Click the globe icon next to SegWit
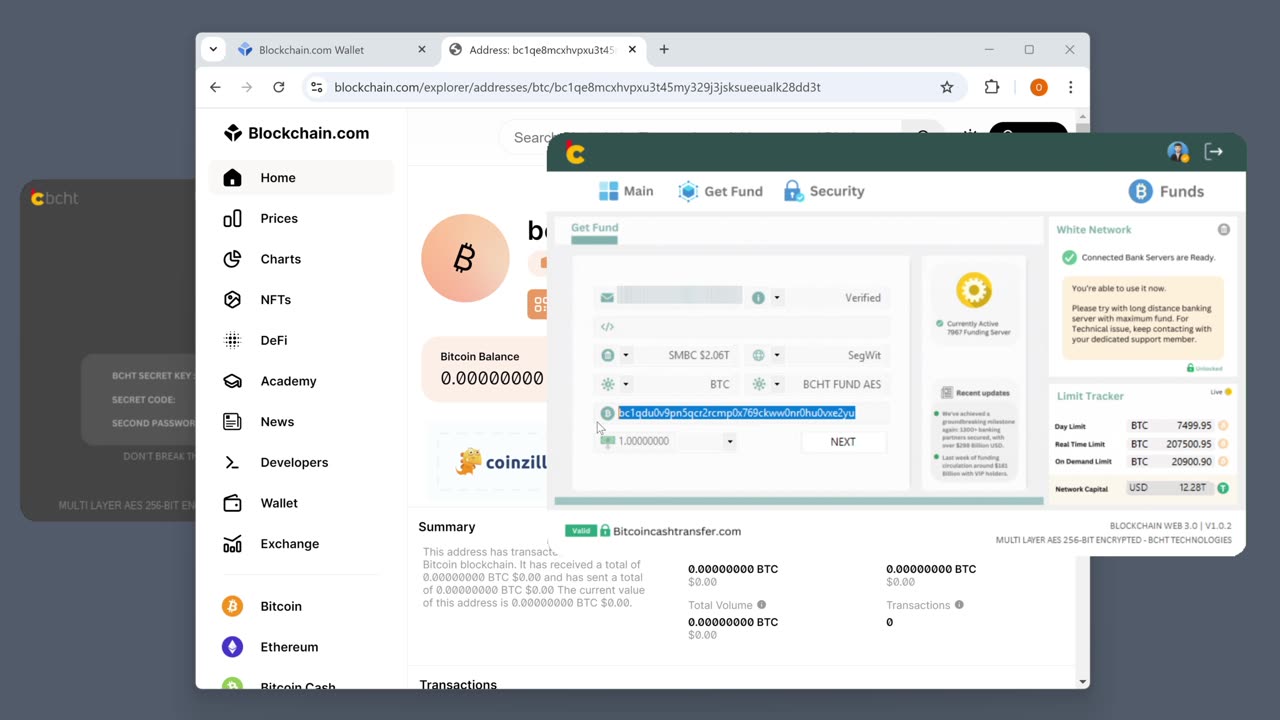This screenshot has height=720, width=1280. 759,355
